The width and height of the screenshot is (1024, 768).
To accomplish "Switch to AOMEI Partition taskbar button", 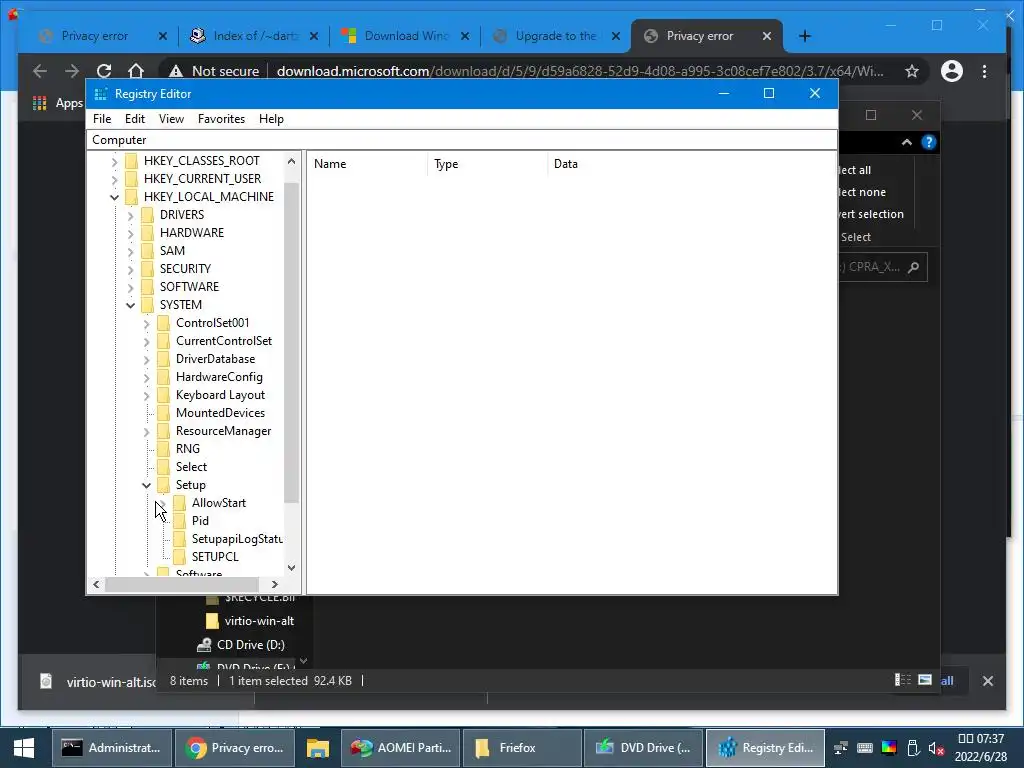I will pyautogui.click(x=401, y=748).
